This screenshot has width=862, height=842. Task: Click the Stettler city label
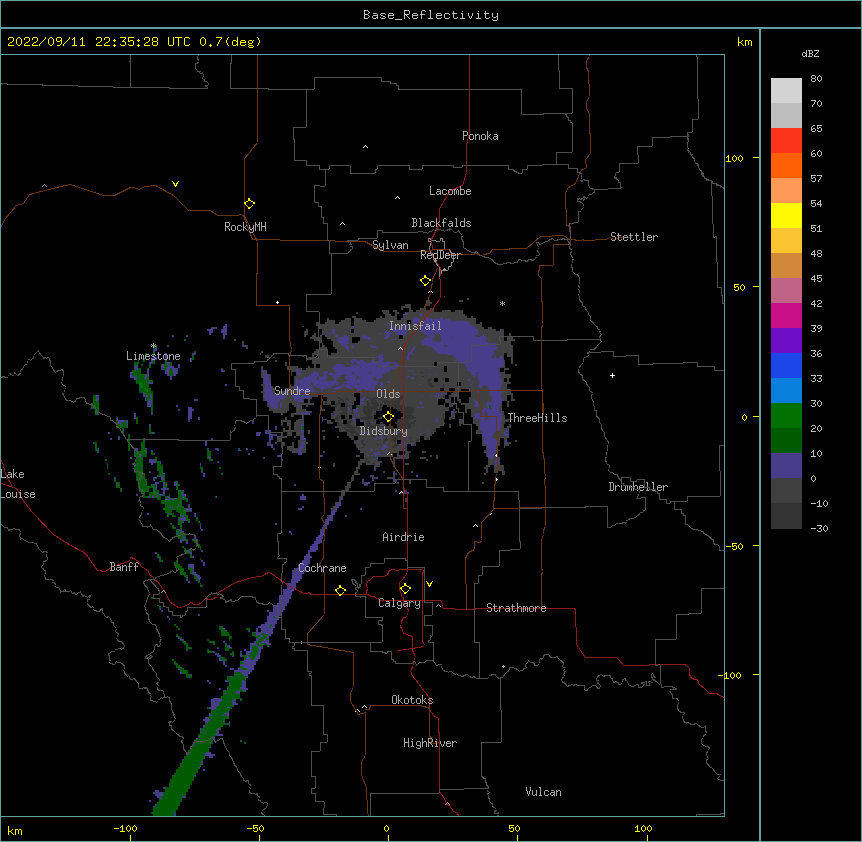[x=634, y=237]
